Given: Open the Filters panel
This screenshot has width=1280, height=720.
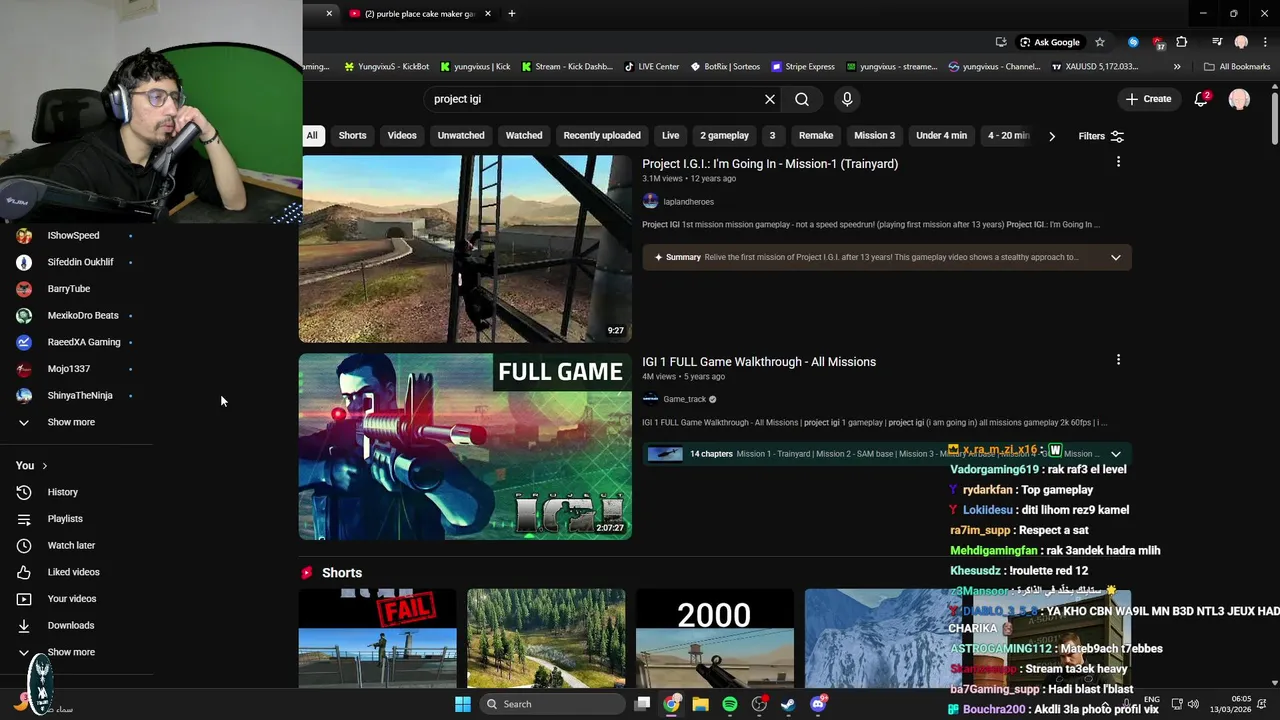Looking at the screenshot, I should [1101, 136].
